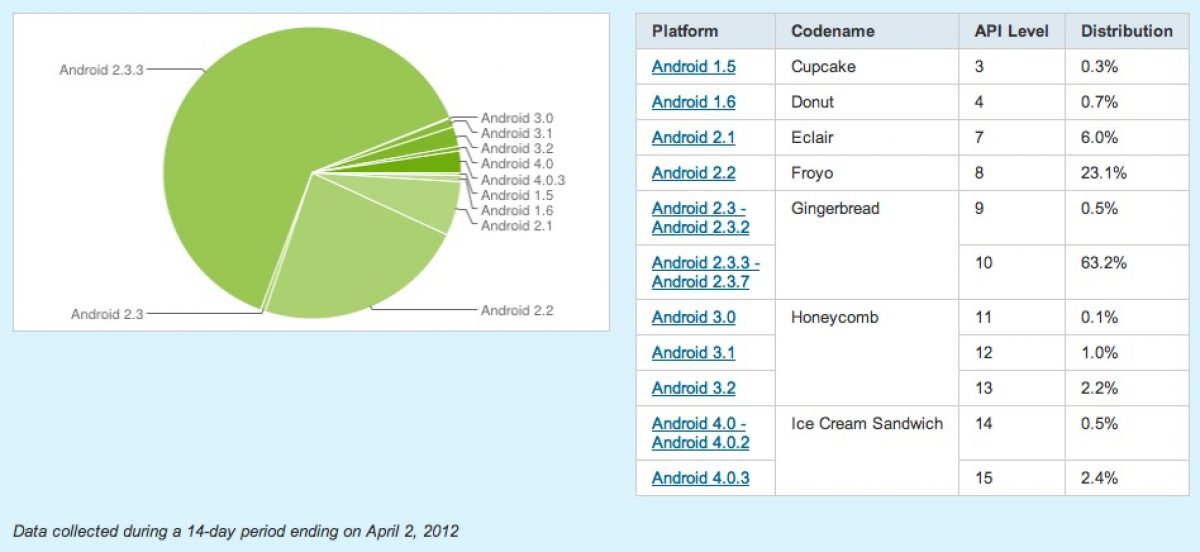The width and height of the screenshot is (1200, 552).
Task: Click the Android 2.1 link in table
Action: (x=693, y=138)
